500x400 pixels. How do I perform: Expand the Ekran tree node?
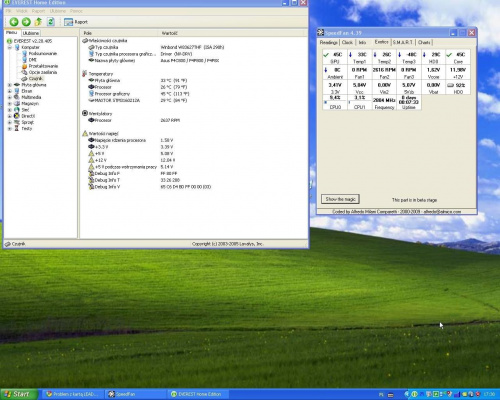[x=10, y=91]
